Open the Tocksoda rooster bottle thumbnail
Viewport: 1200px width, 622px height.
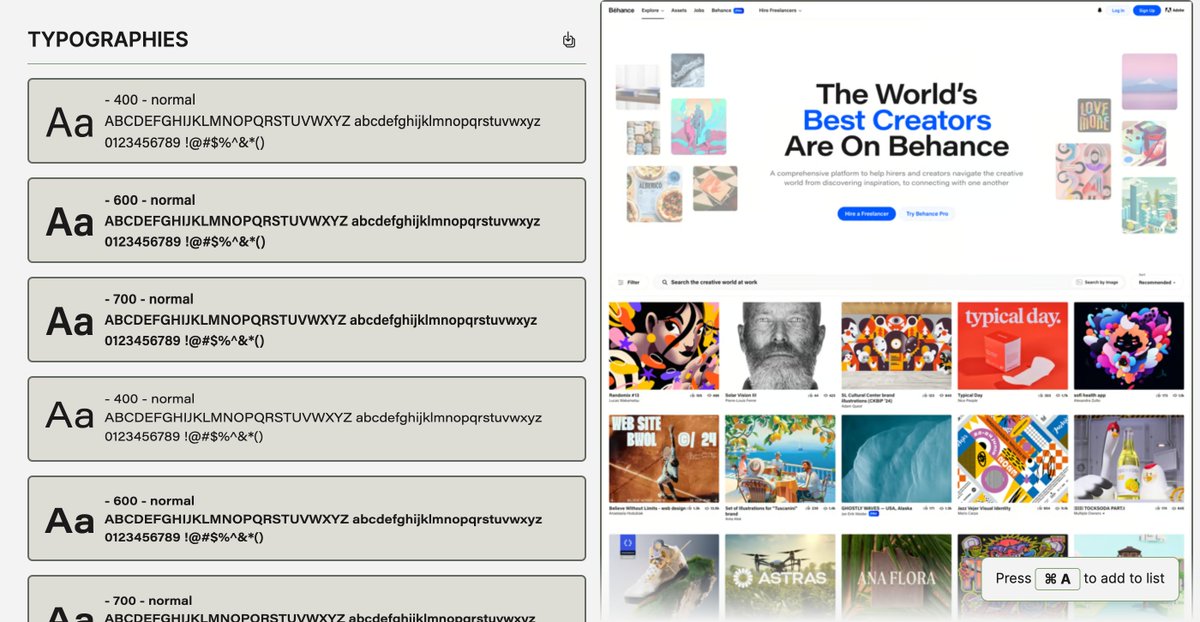[x=1128, y=459]
